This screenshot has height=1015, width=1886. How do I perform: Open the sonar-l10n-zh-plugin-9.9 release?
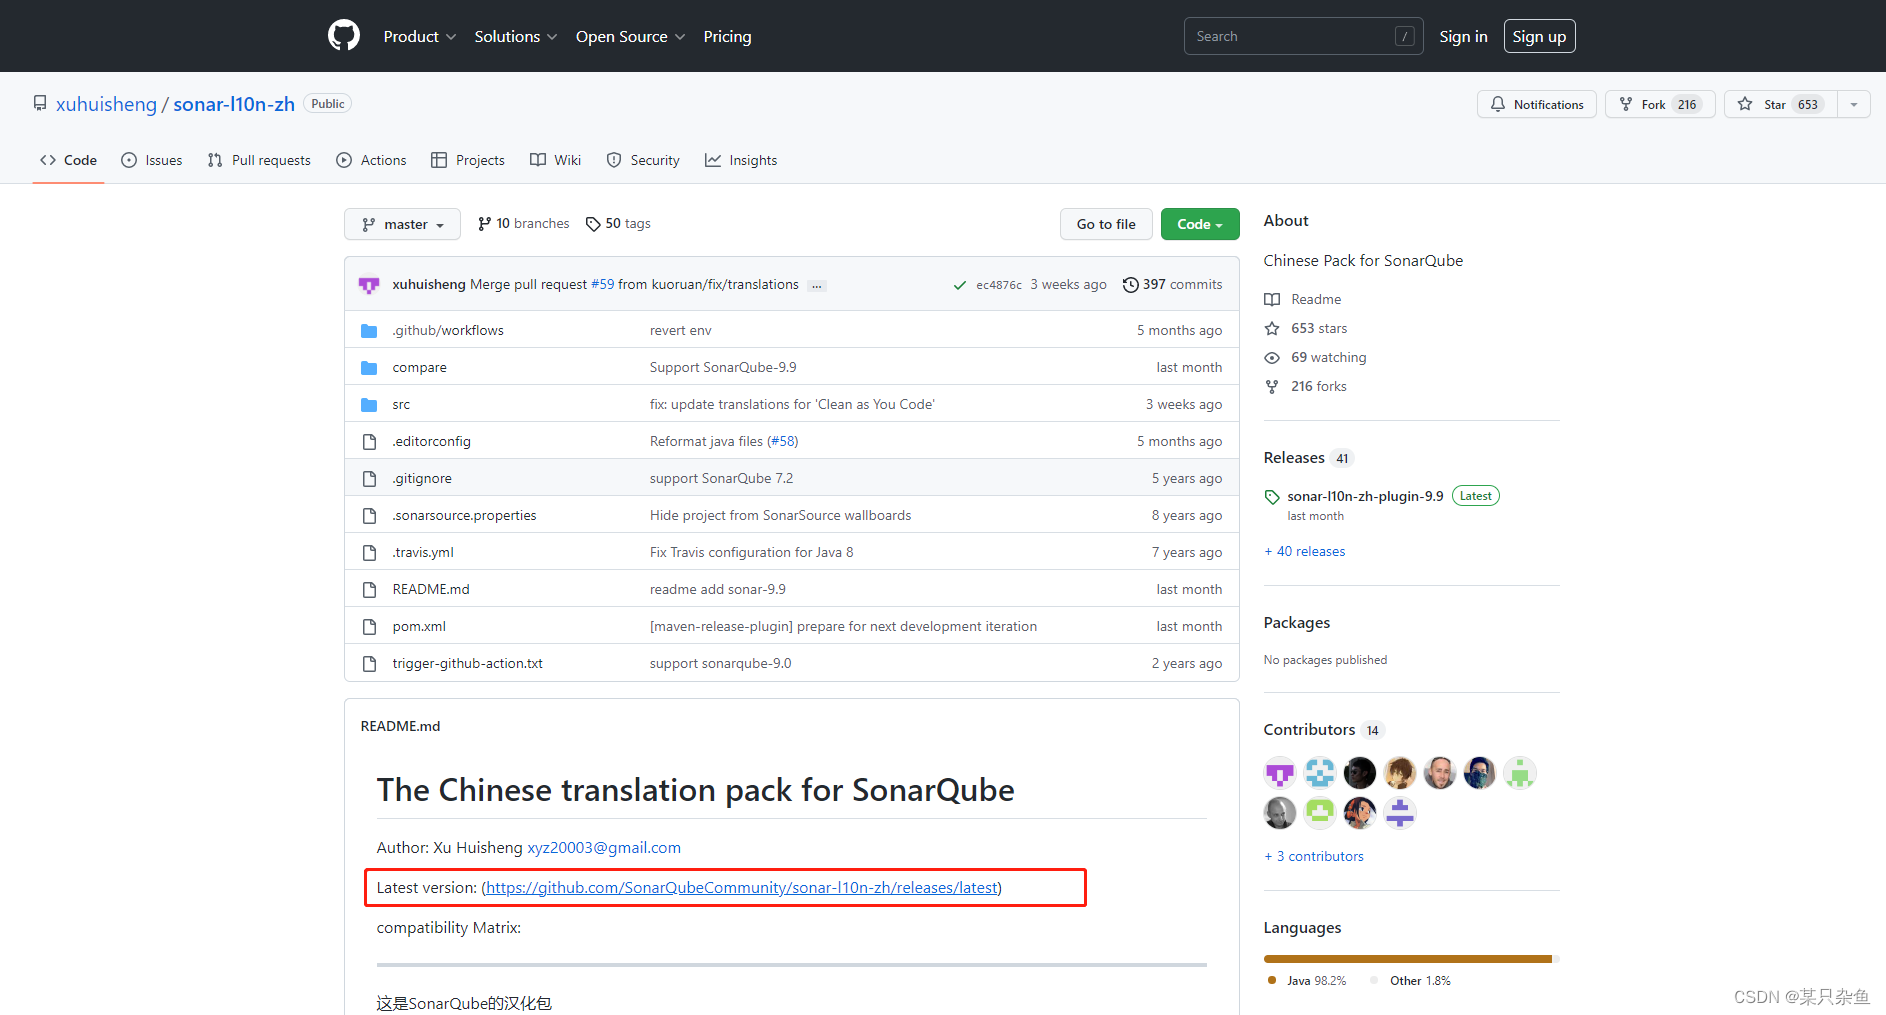[x=1365, y=496]
